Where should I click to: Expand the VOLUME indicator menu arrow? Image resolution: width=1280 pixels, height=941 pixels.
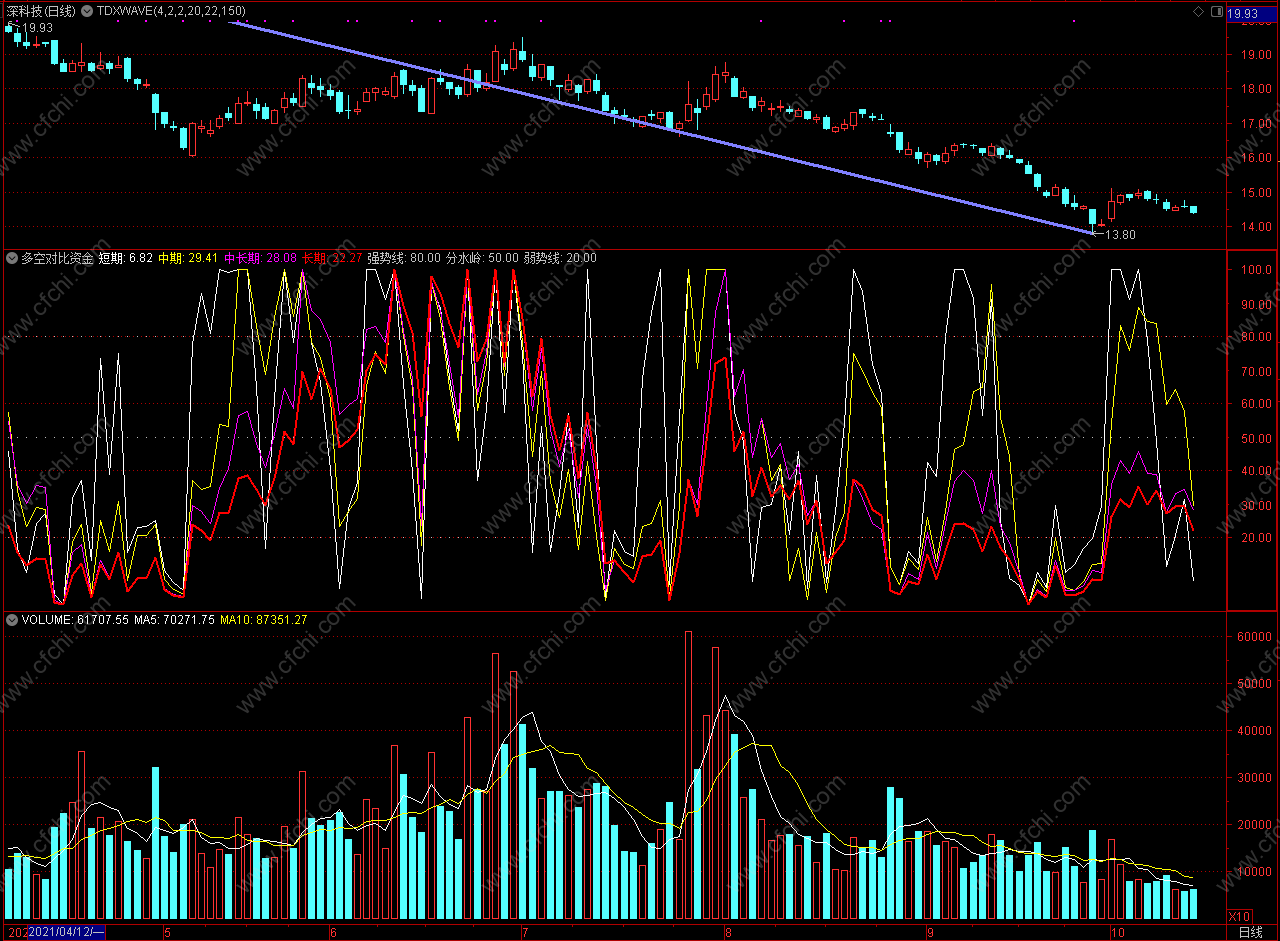point(12,620)
